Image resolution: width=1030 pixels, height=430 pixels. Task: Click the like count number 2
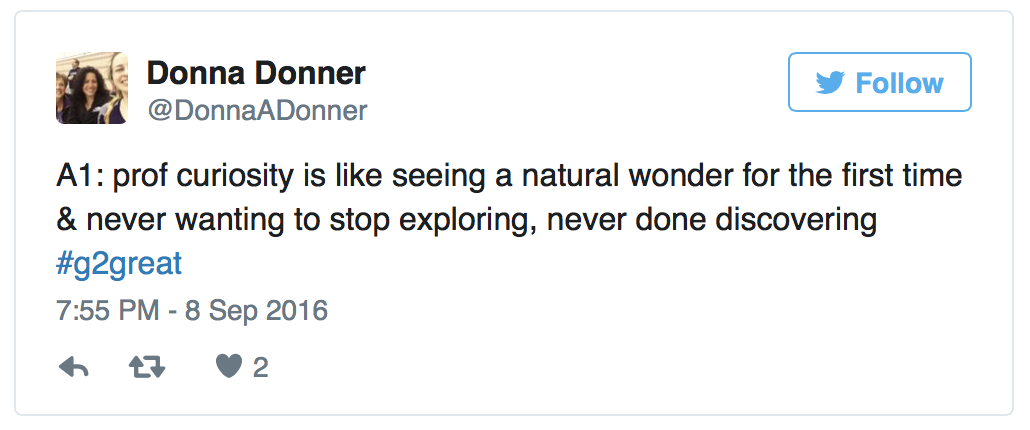pyautogui.click(x=261, y=368)
